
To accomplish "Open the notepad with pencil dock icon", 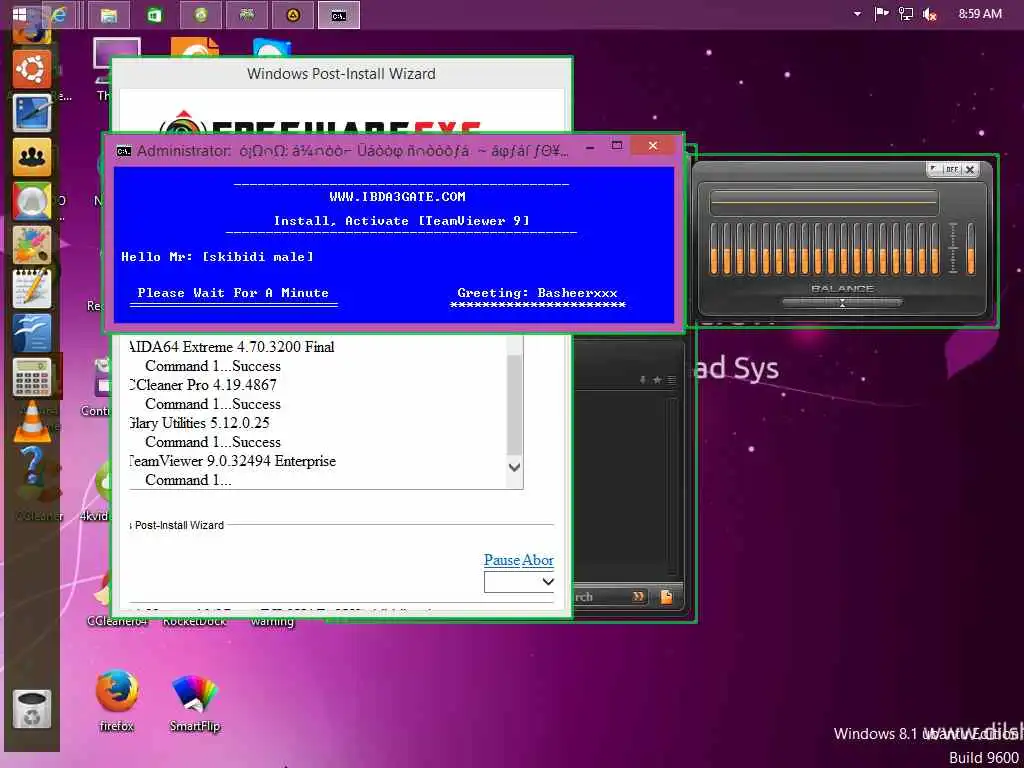I will [x=31, y=288].
